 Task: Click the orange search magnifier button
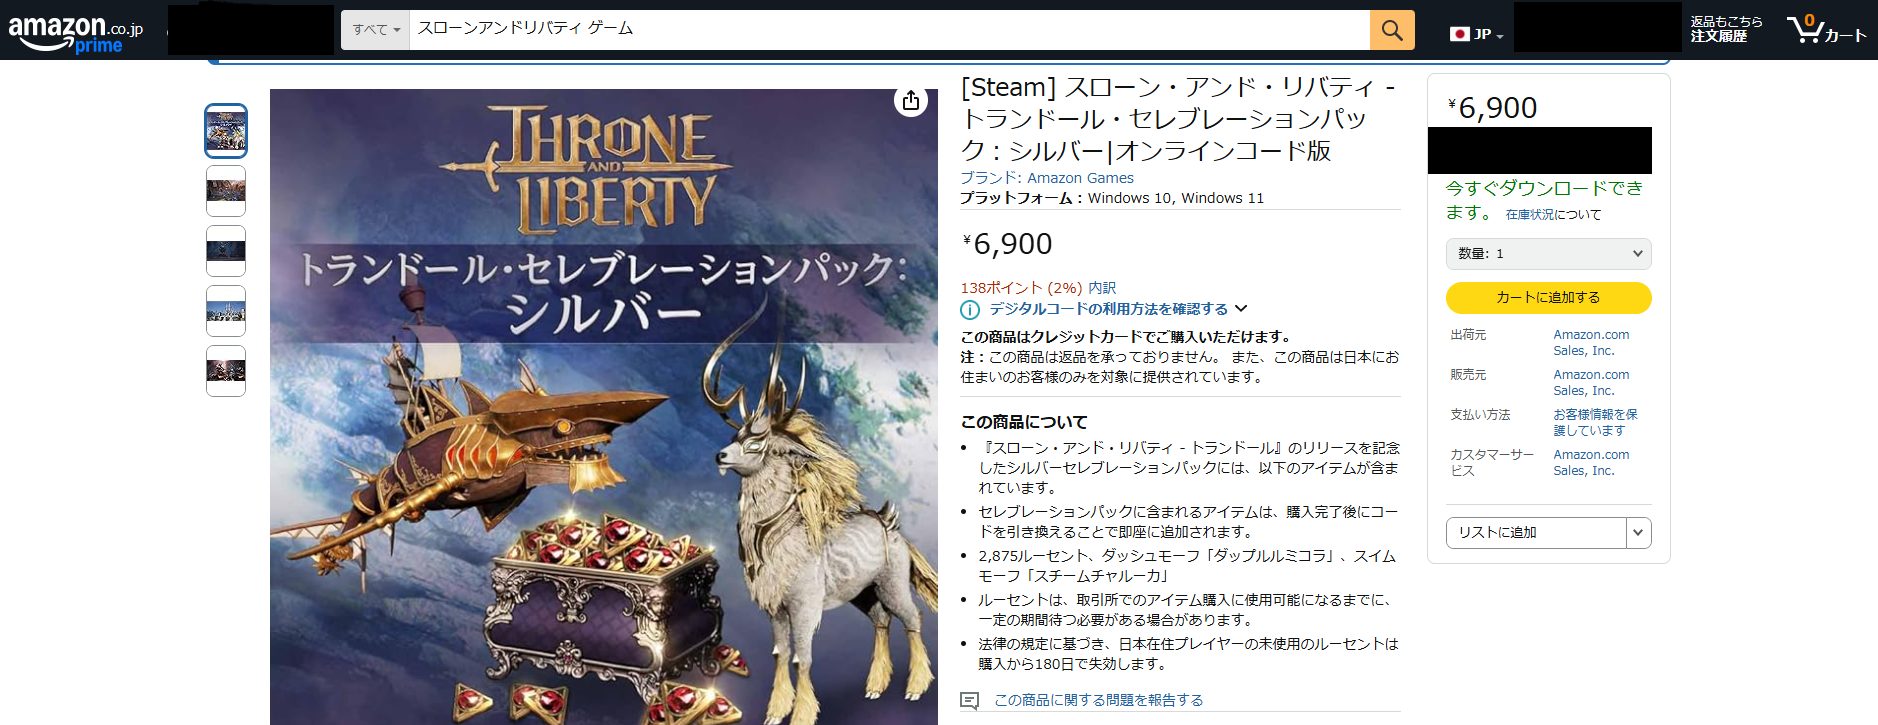(1392, 30)
